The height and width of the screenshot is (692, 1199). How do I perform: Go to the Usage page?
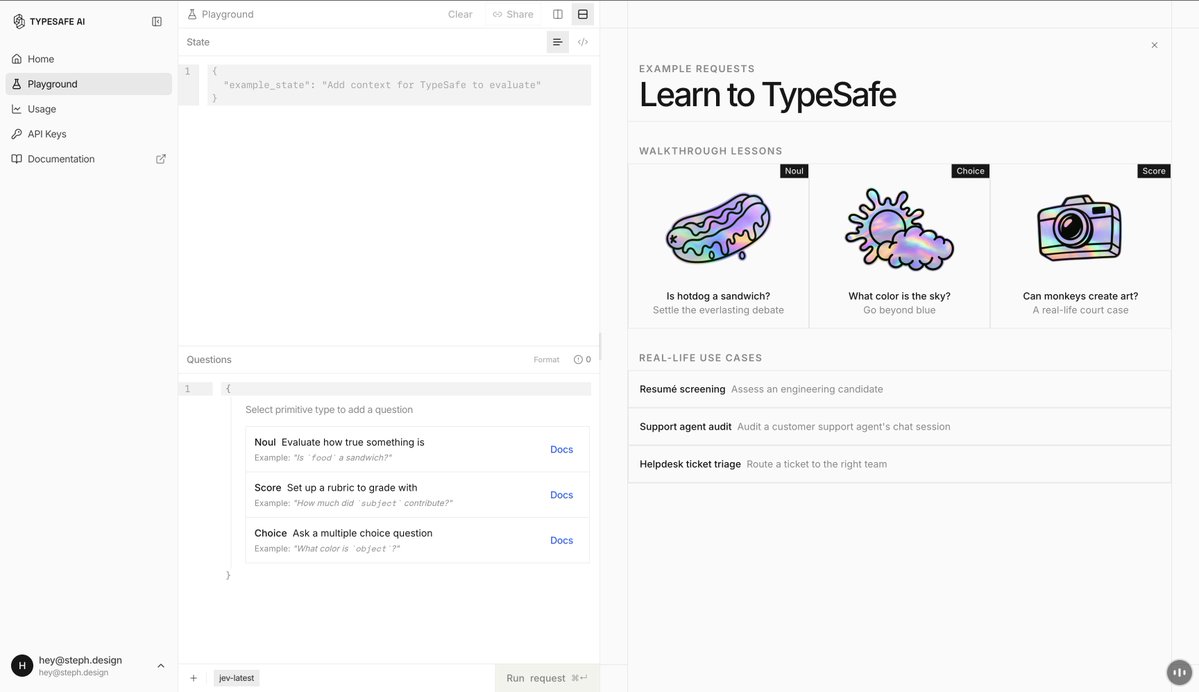coord(89,109)
